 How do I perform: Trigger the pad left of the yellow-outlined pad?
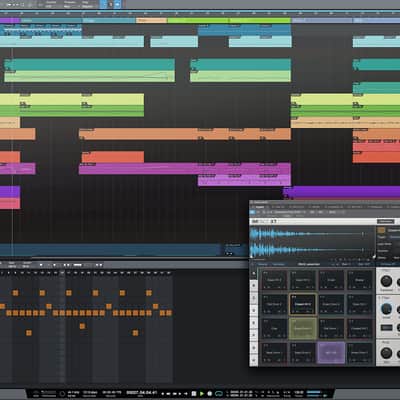(x=274, y=304)
